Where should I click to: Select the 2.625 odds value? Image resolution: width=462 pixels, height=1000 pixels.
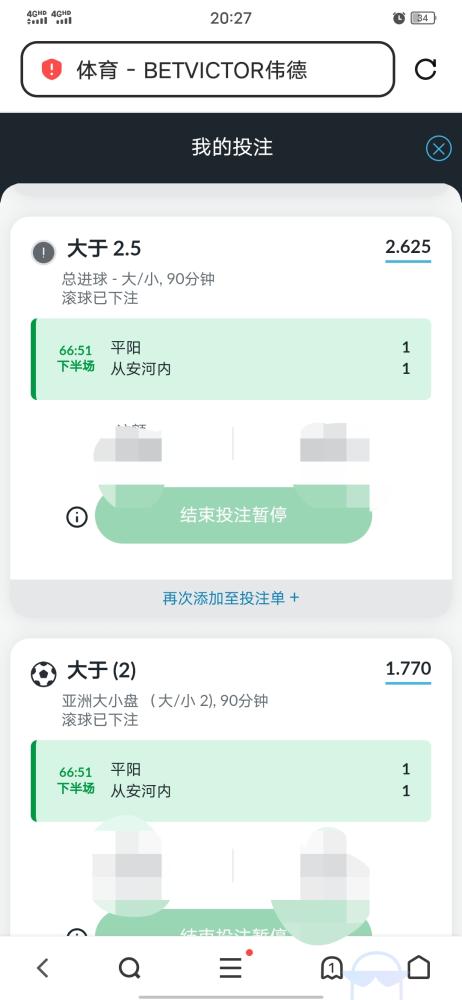point(408,247)
